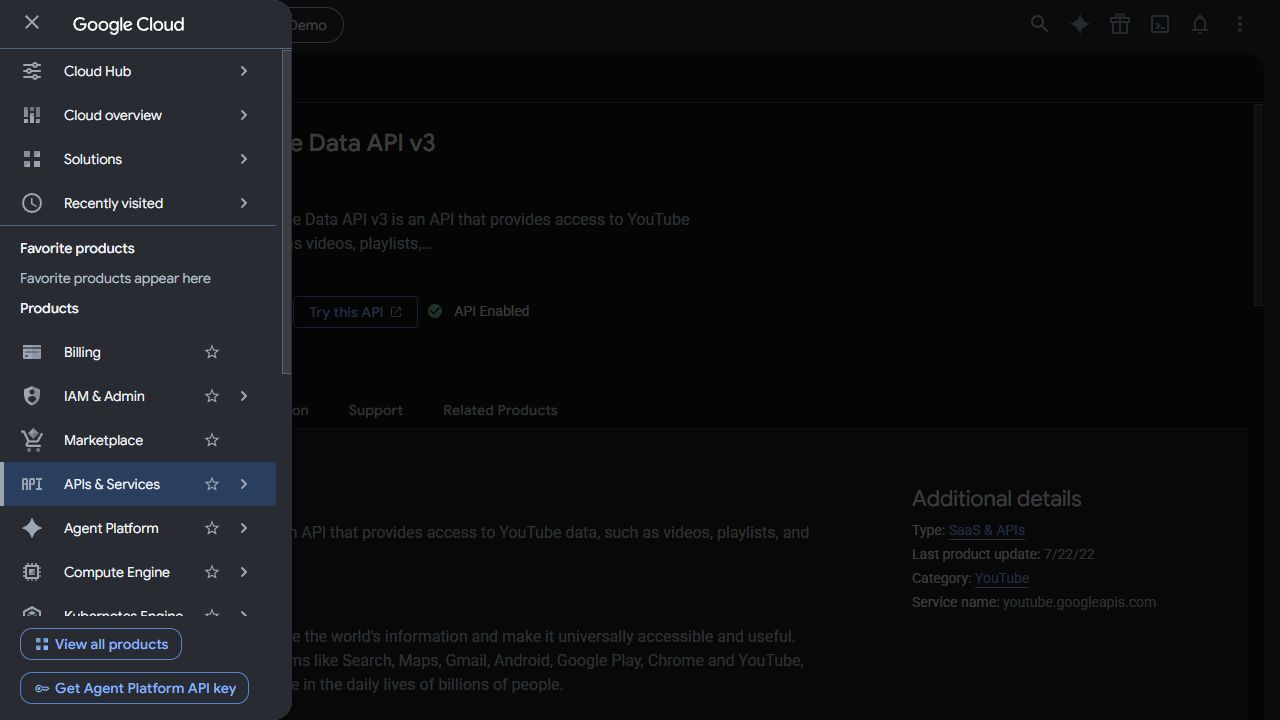Click the navigation menu scrollbar
The width and height of the screenshot is (1280, 720).
[287, 213]
